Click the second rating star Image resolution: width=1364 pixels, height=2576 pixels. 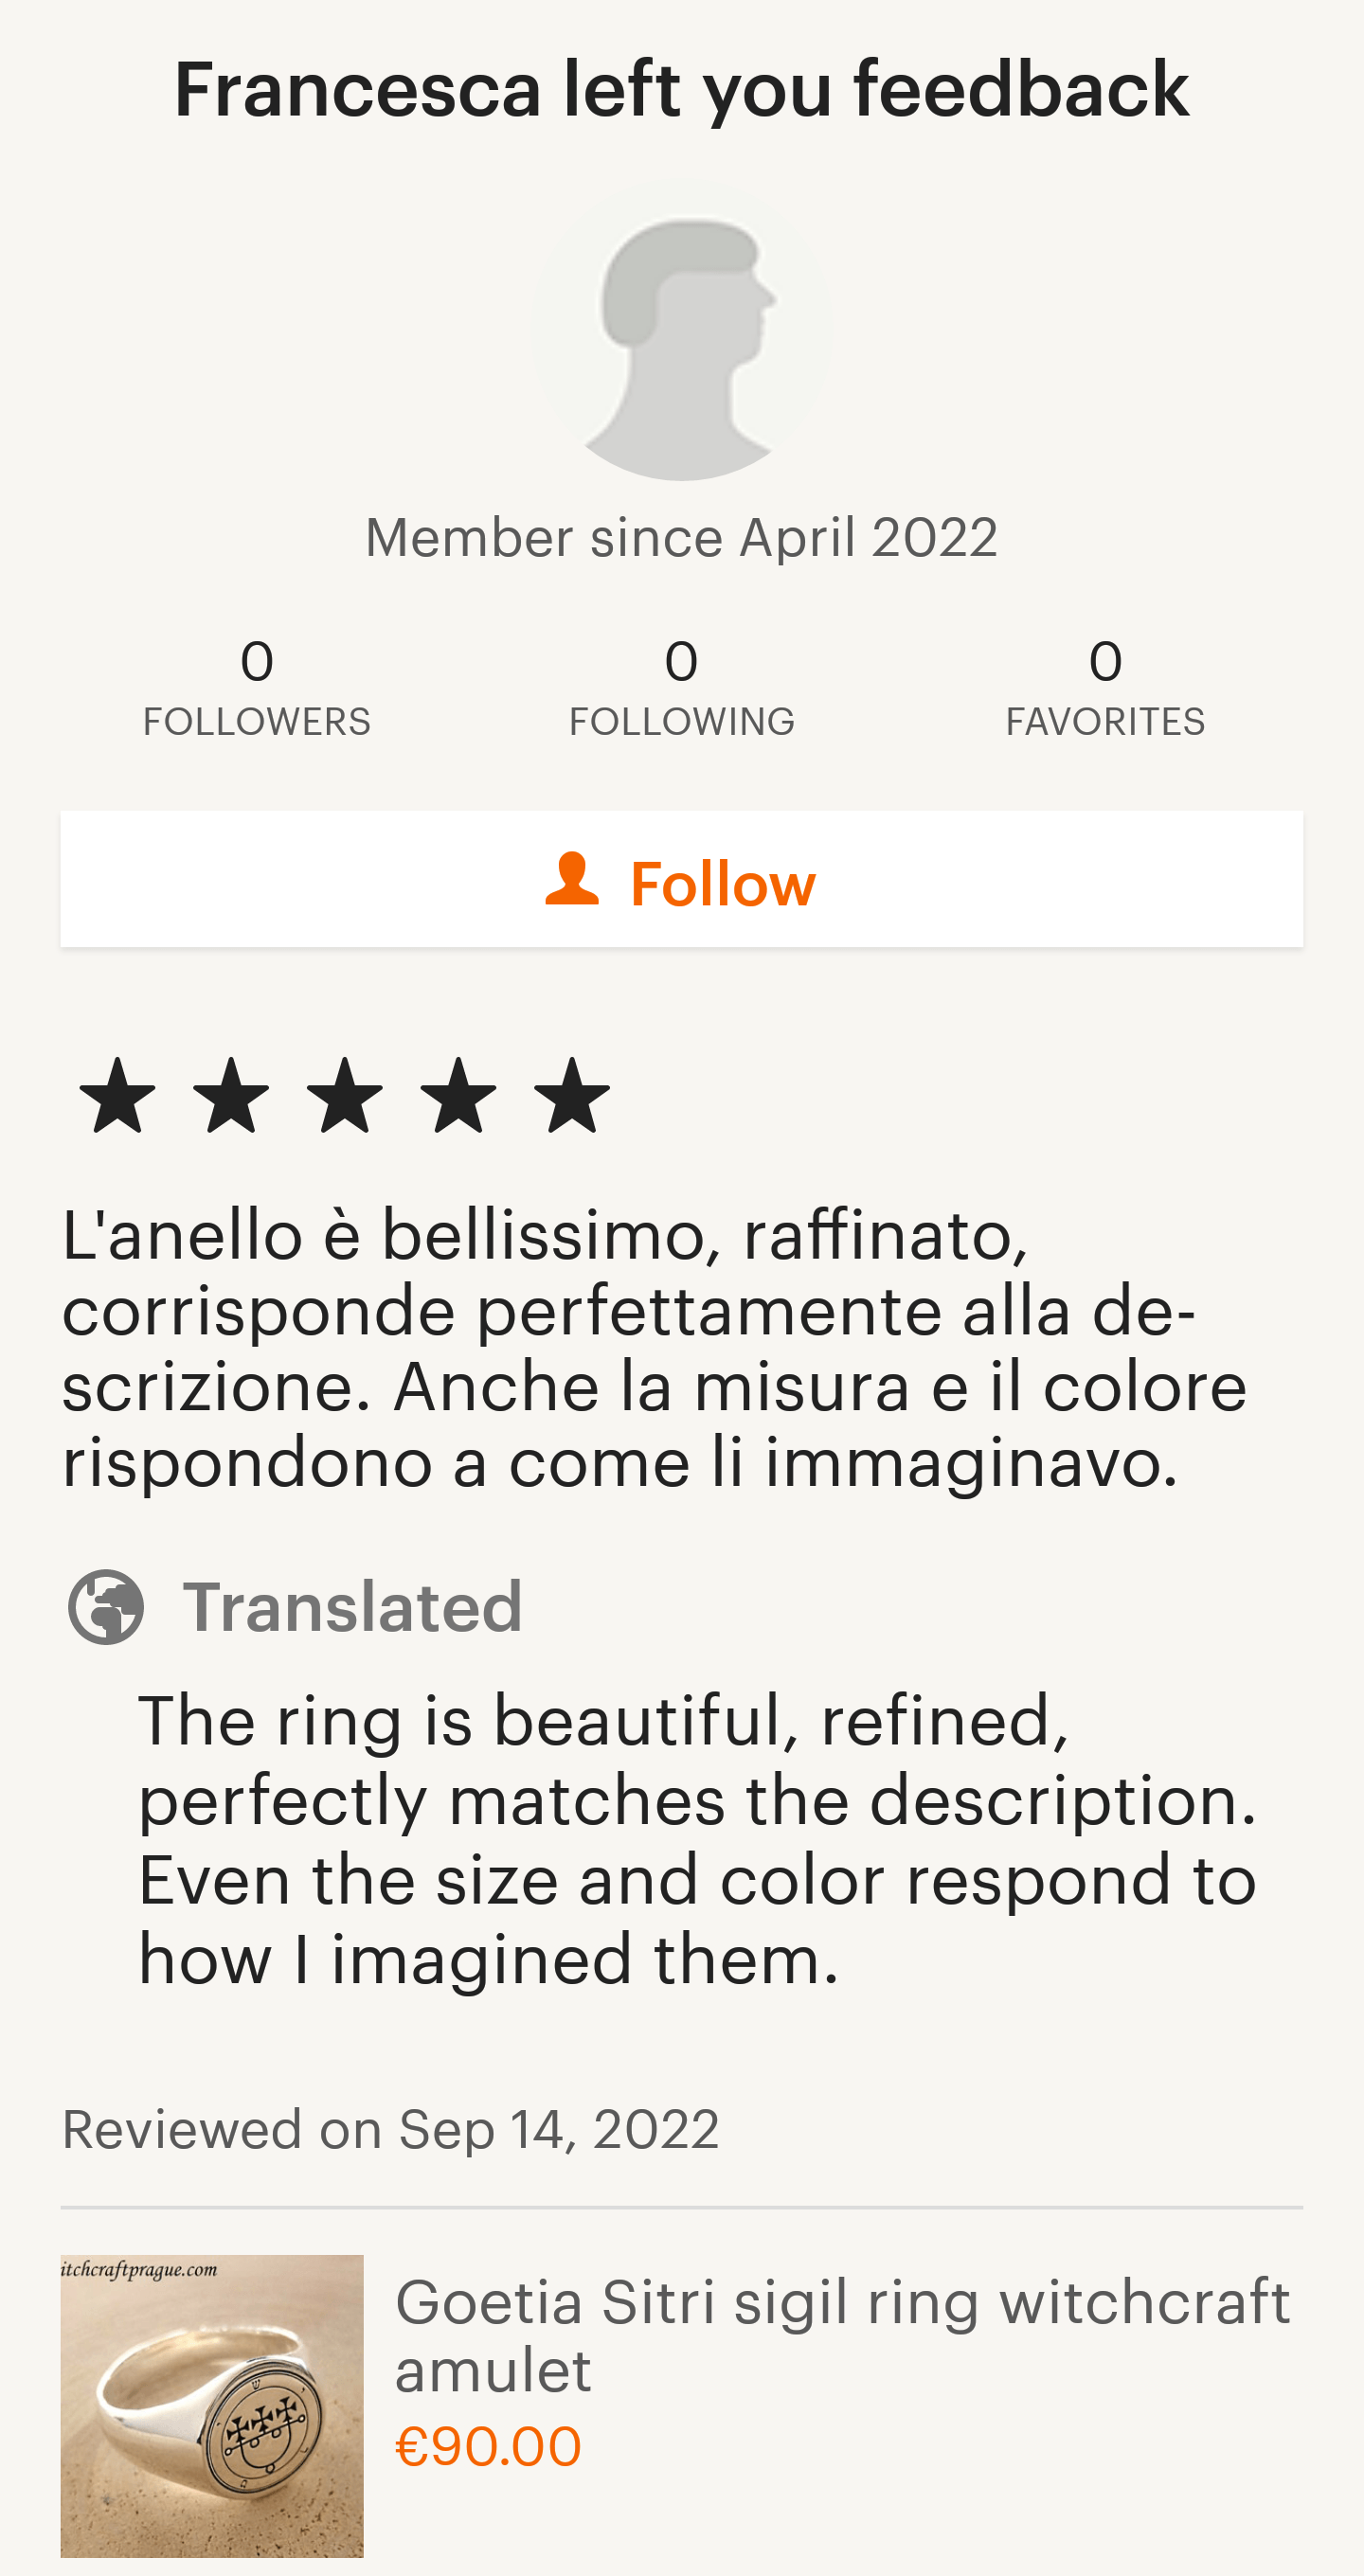231,1096
